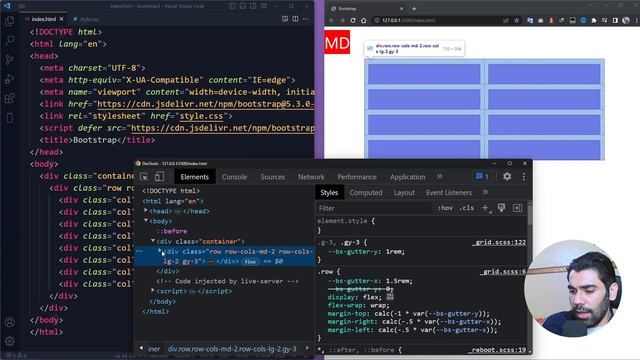Open flexbox editor next to display flex
The image size is (640, 360).
pyautogui.click(x=390, y=297)
